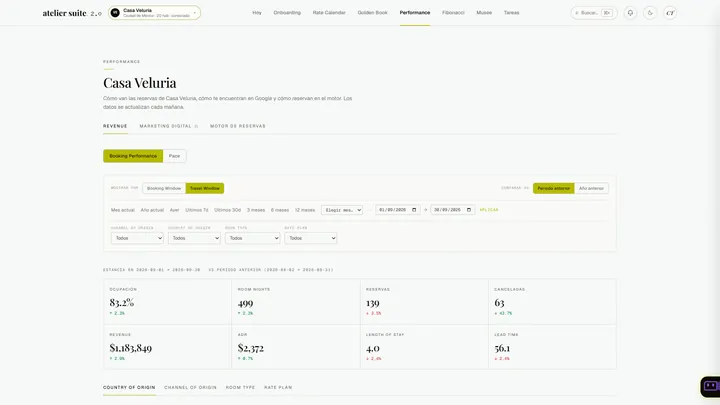720x405 pixels.
Task: Expand the Casa Veluria property selector
Action: coord(154,13)
